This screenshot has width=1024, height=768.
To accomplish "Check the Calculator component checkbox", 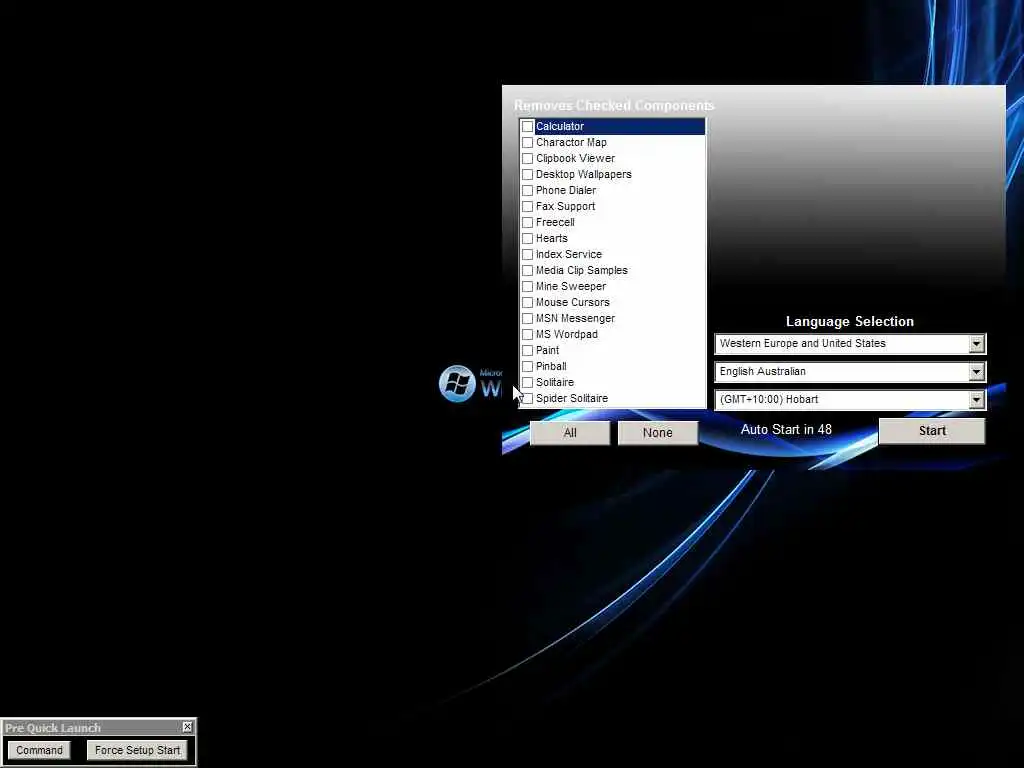I will 528,126.
